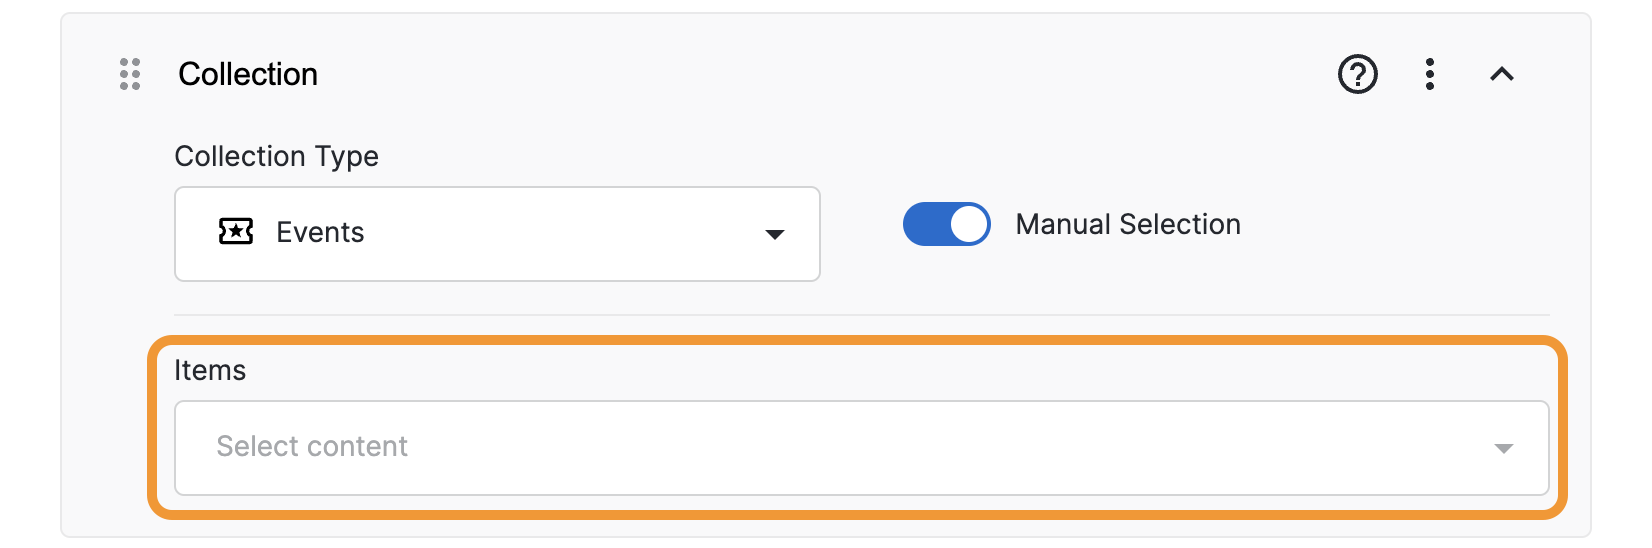Open the Collection Type combo box
Viewport: 1652px width, 548px height.
click(497, 234)
